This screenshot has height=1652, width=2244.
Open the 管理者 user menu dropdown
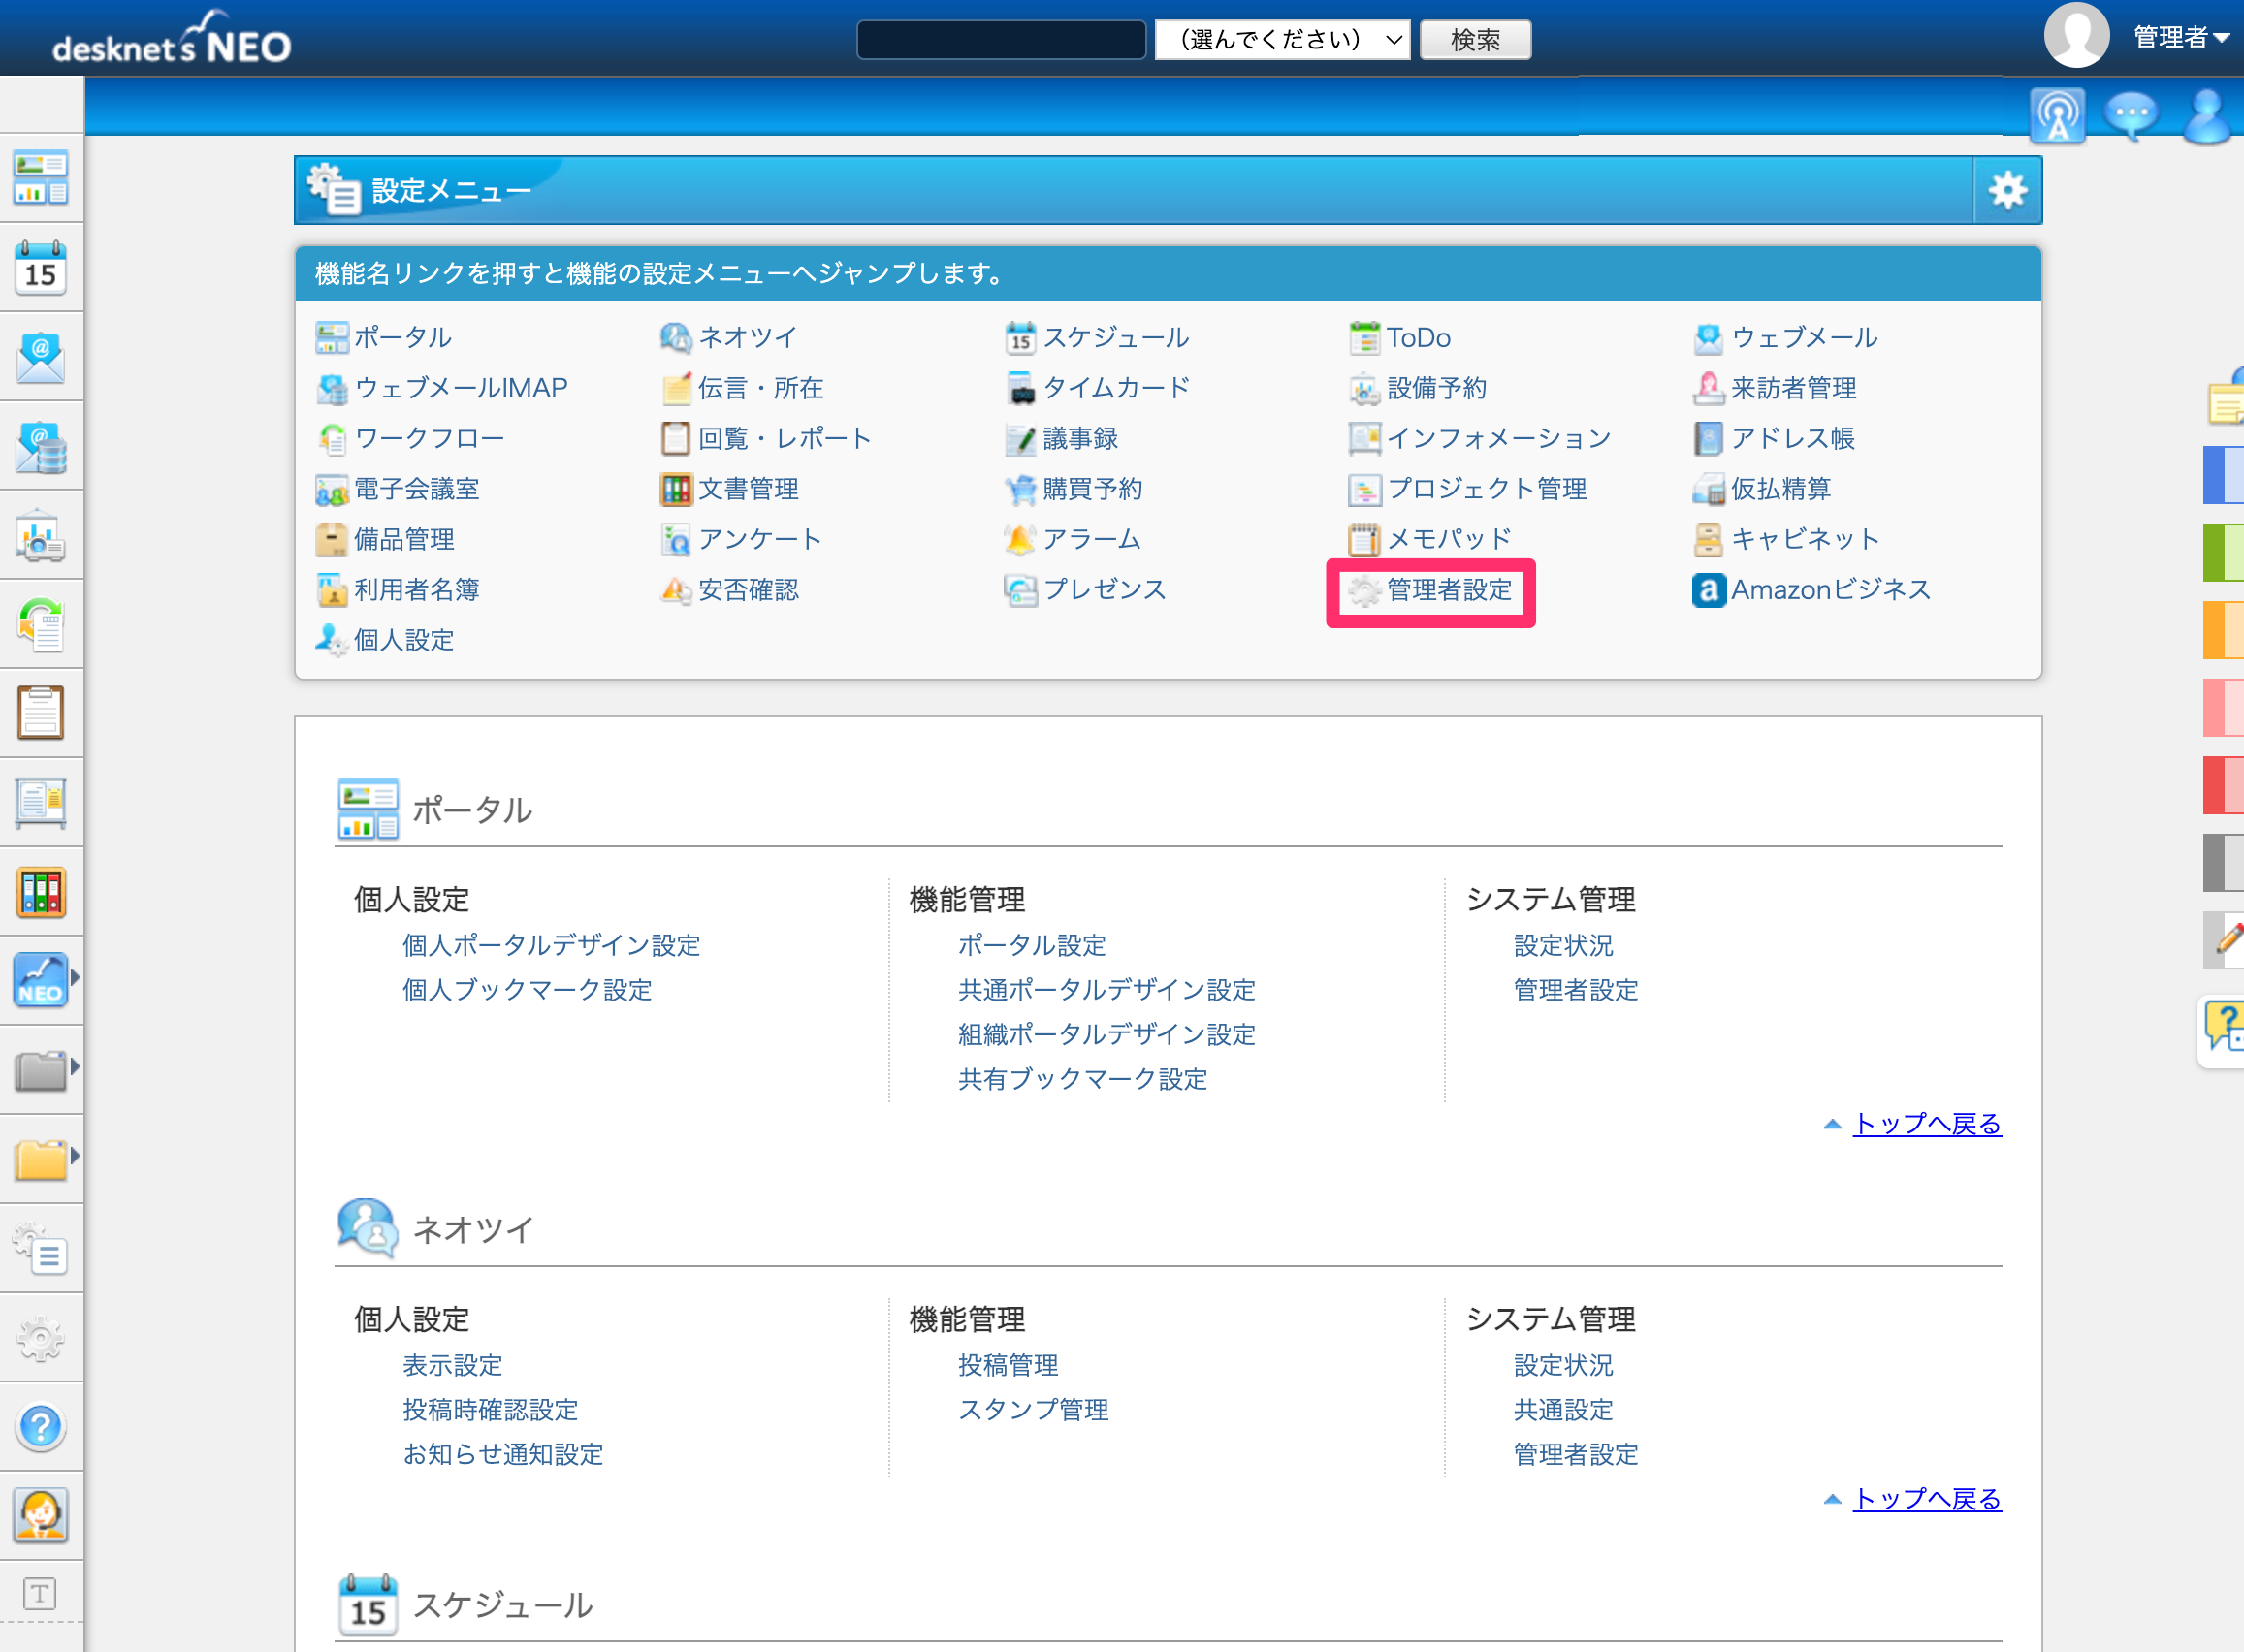pyautogui.click(x=2180, y=37)
